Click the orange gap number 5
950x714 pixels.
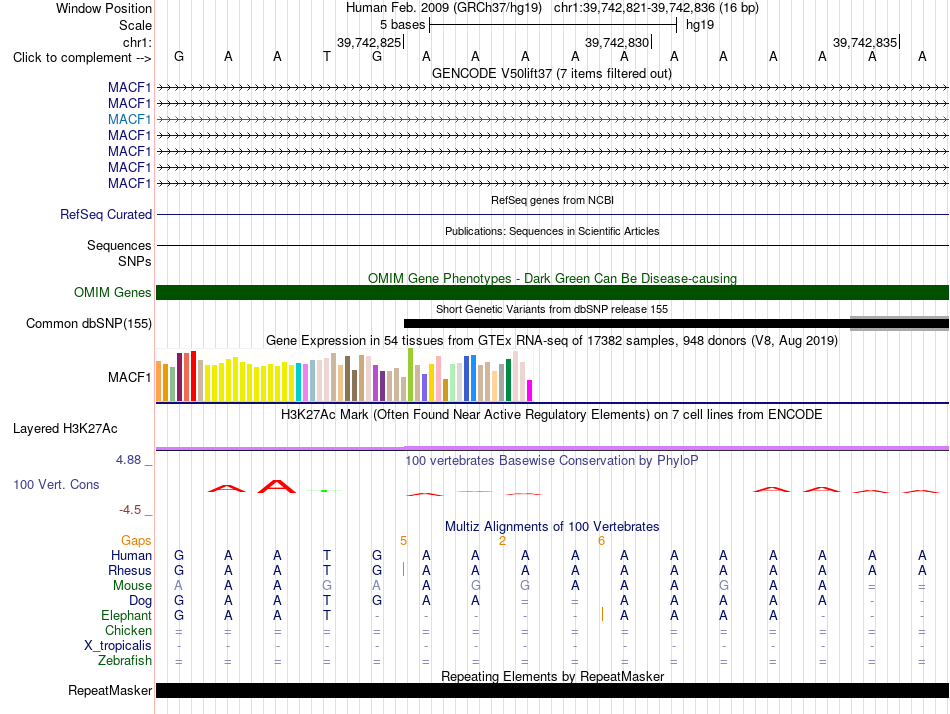[404, 541]
